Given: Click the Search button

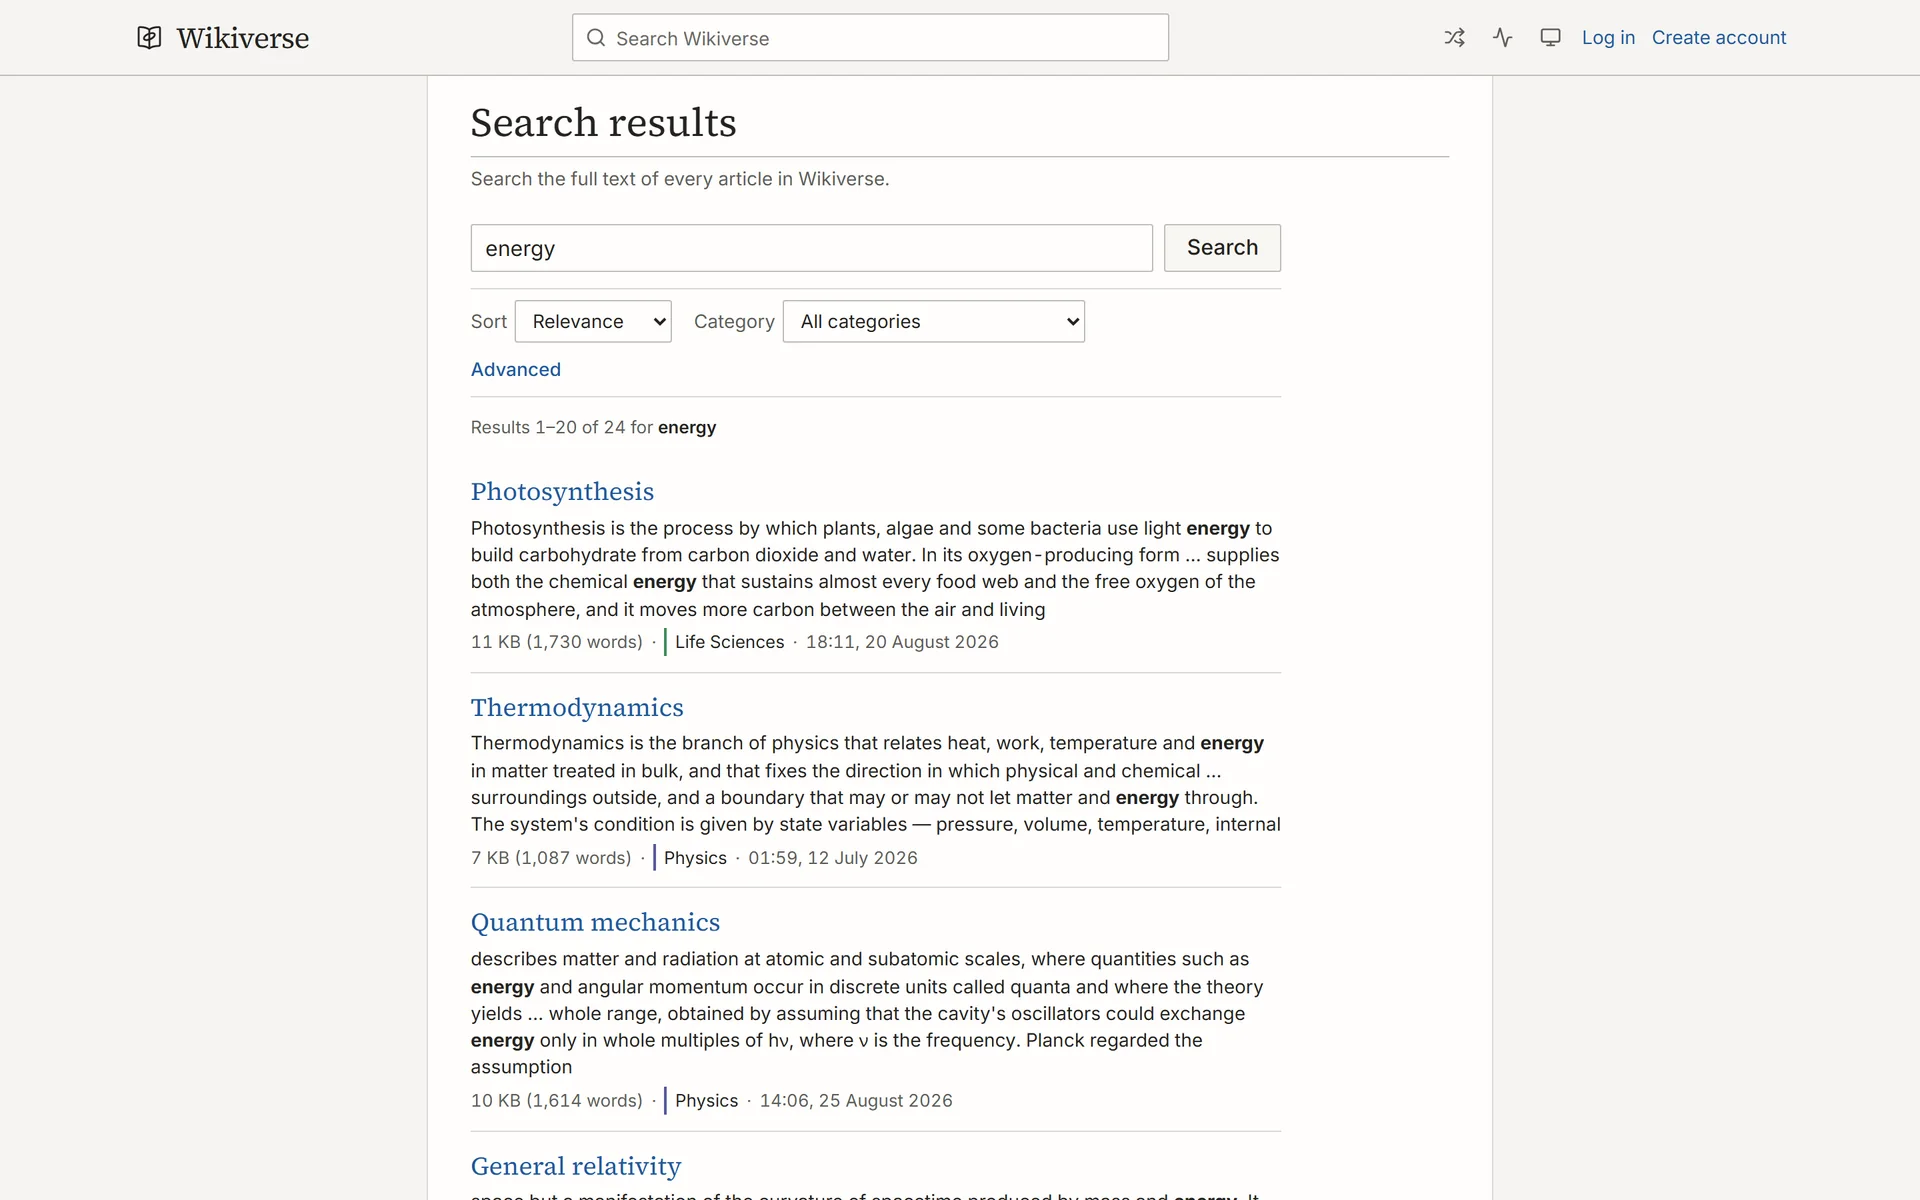Looking at the screenshot, I should (1222, 248).
